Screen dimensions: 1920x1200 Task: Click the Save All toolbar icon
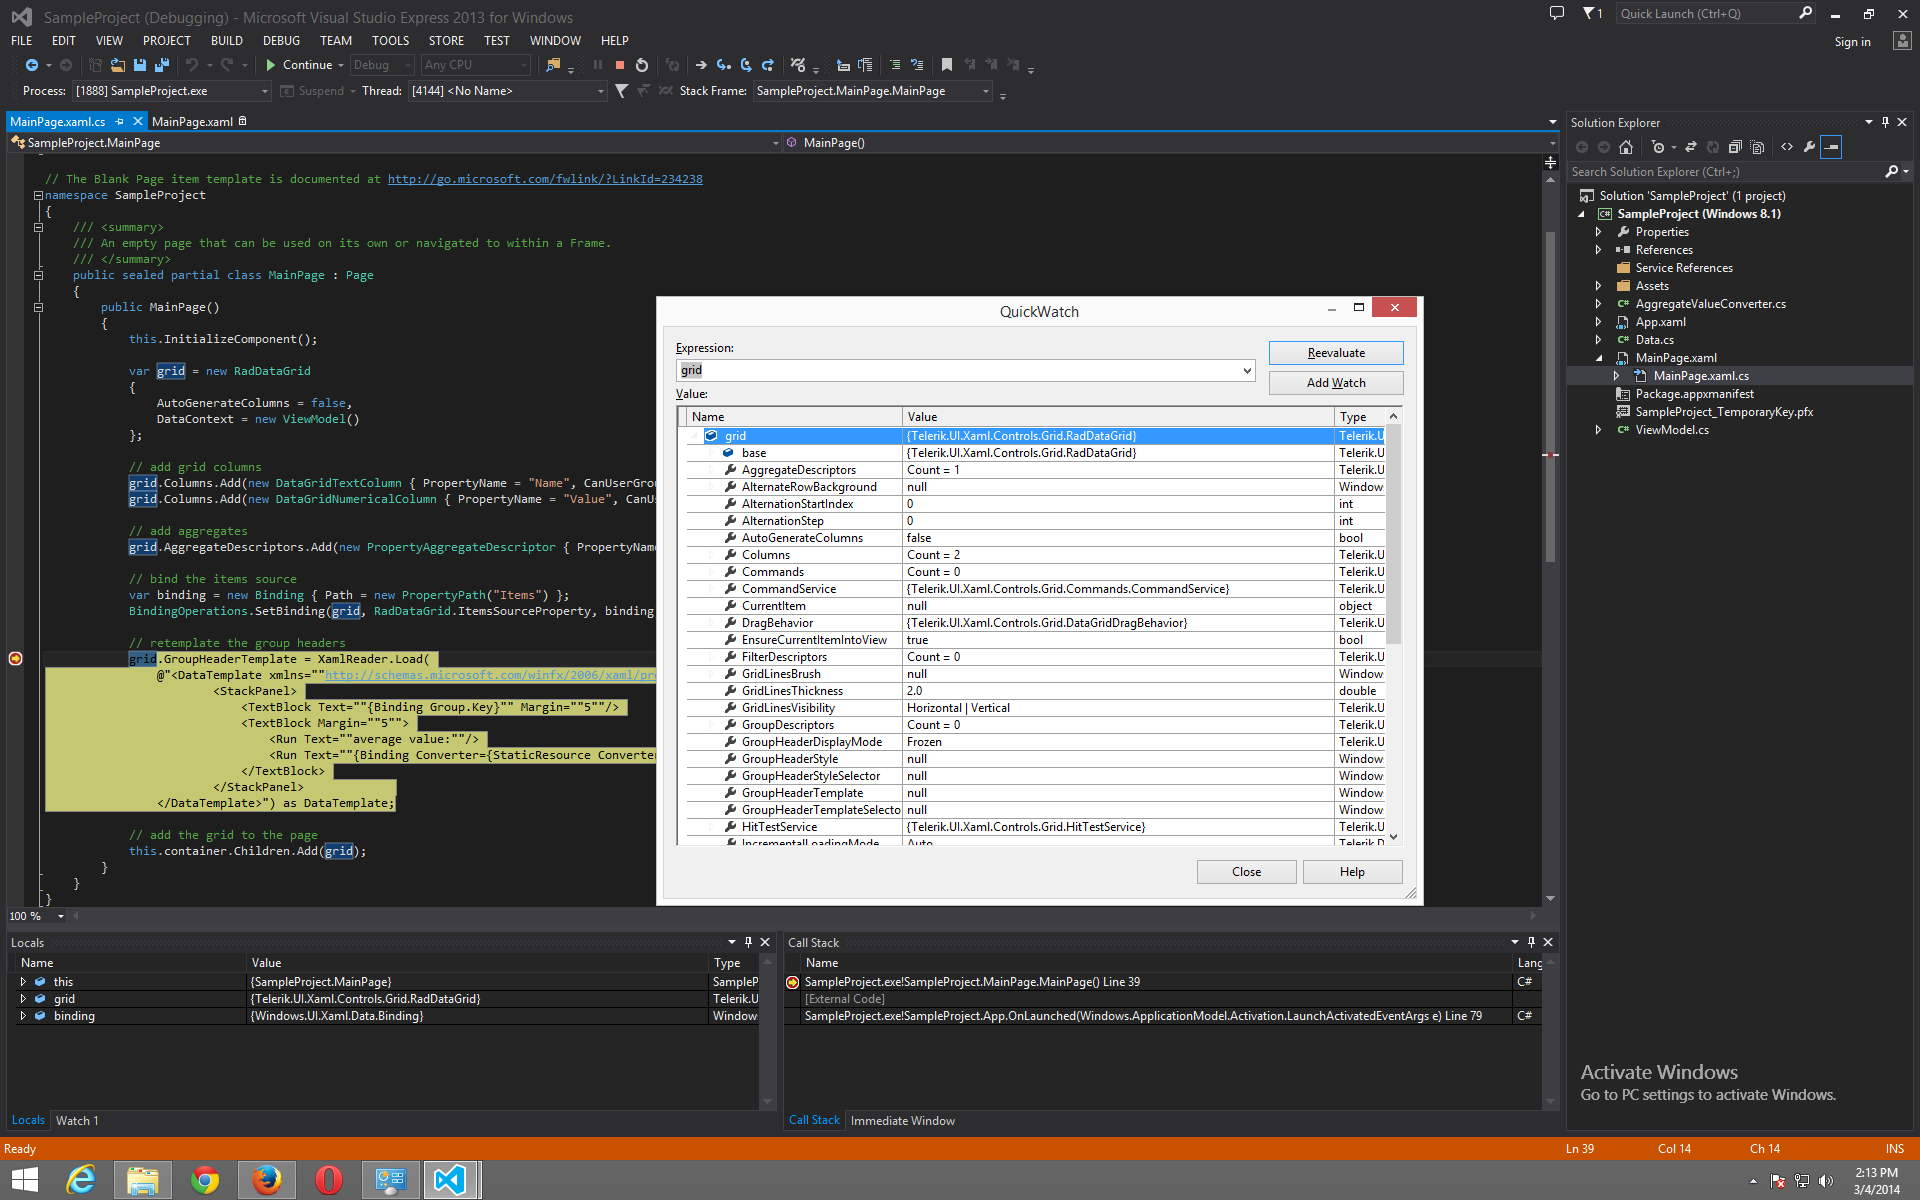point(161,65)
